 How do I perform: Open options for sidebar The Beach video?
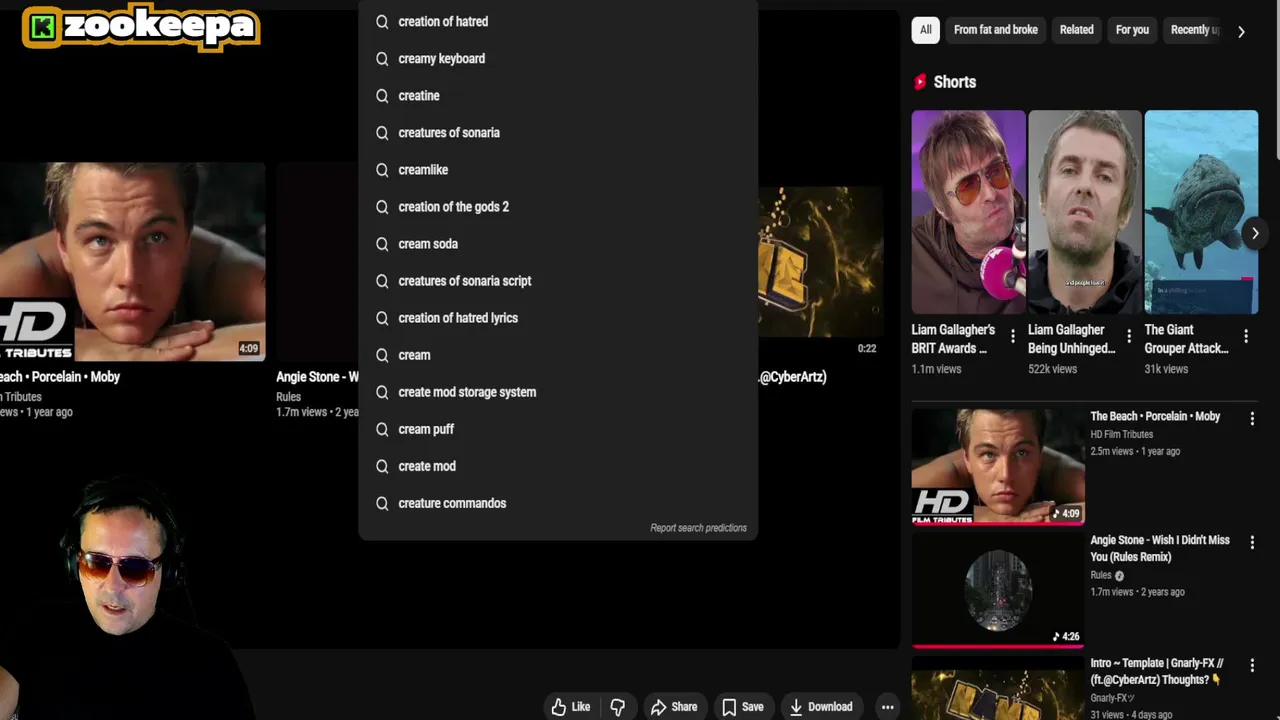[1252, 419]
